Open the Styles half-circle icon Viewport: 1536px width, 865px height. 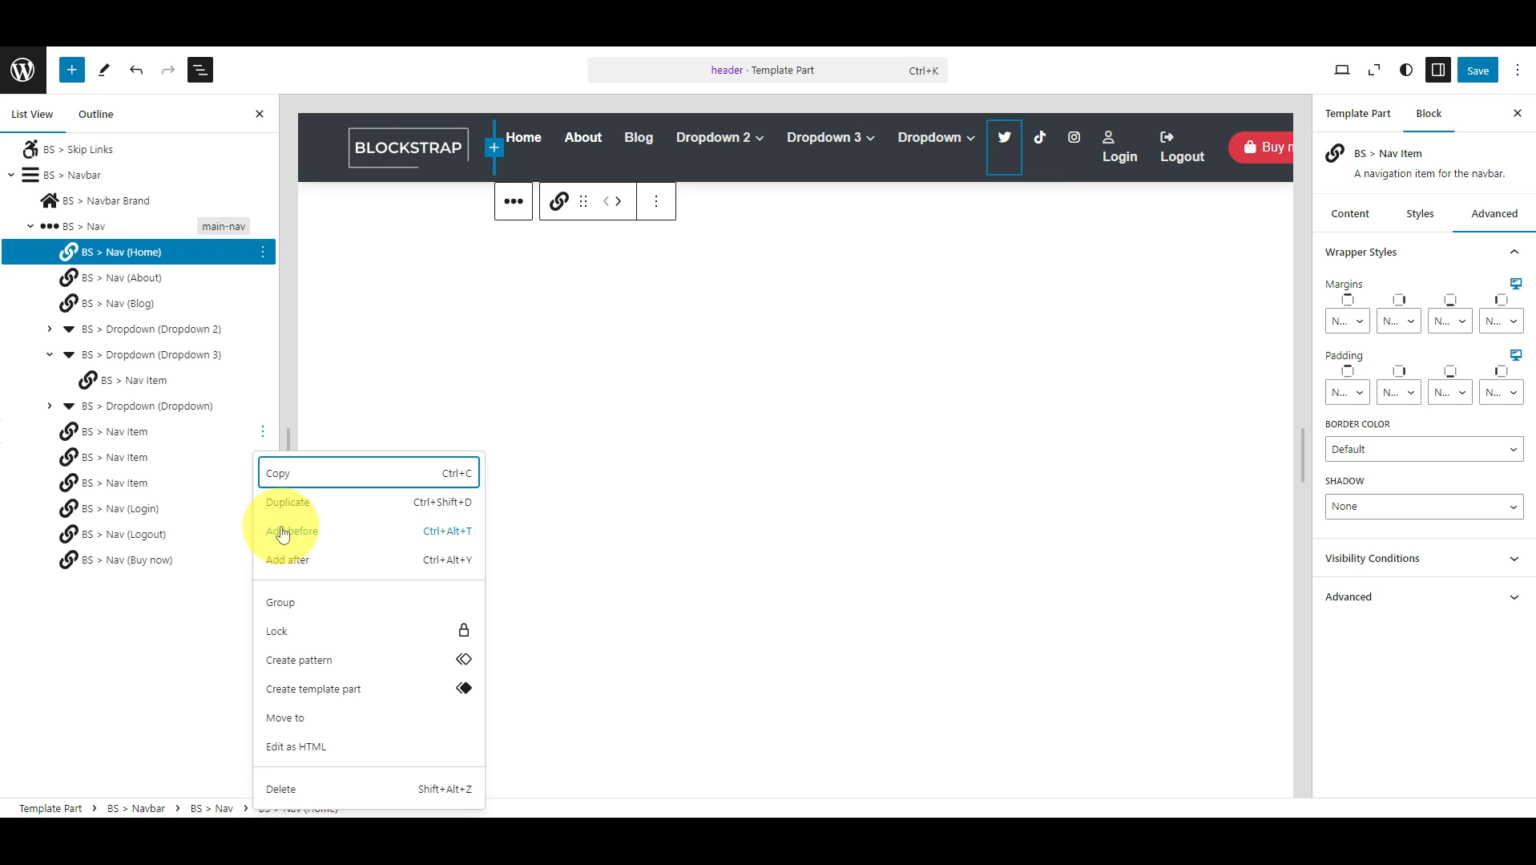[x=1406, y=70]
